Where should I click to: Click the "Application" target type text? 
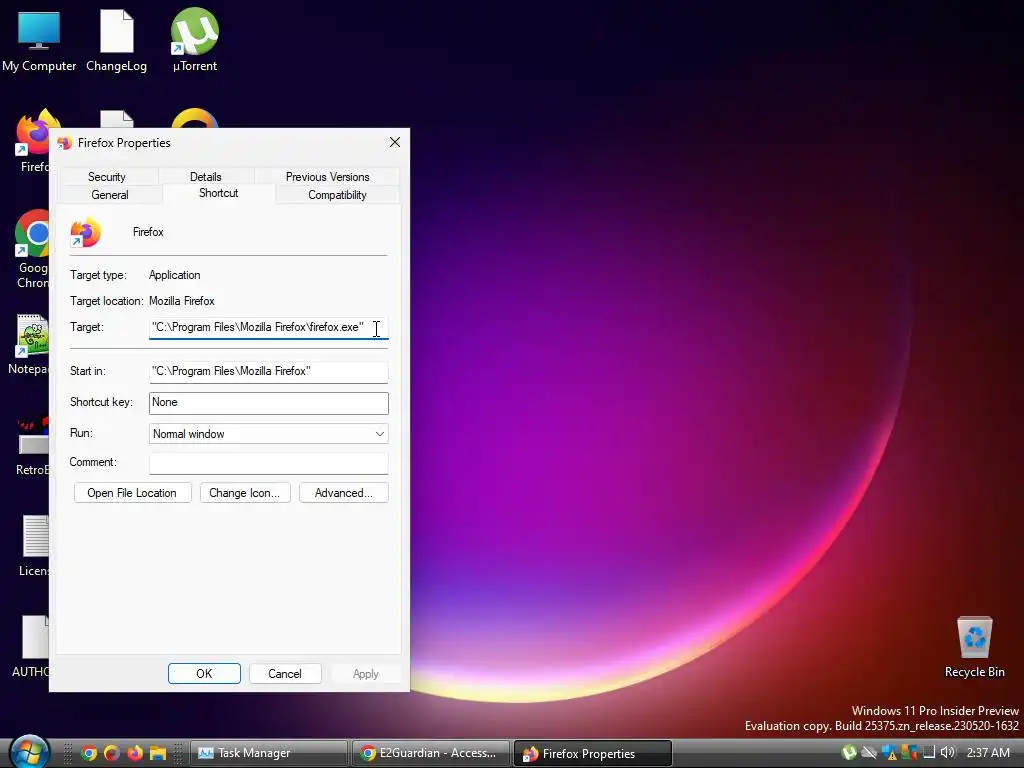coord(174,275)
